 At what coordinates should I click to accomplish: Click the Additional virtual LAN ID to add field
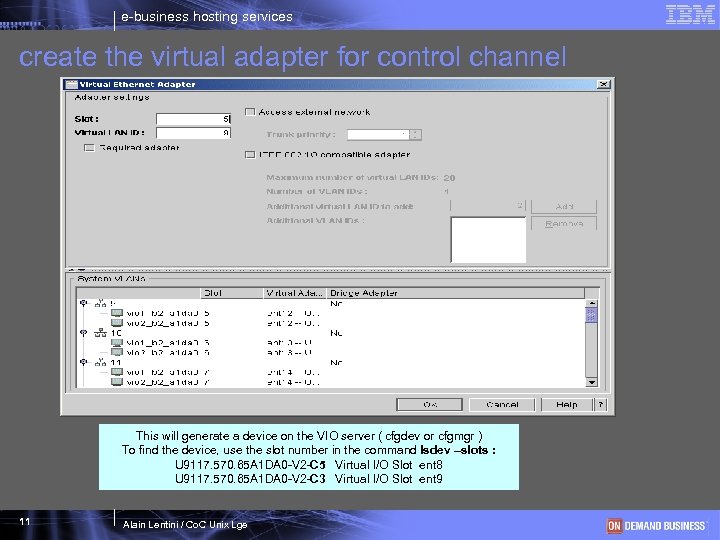[488, 206]
